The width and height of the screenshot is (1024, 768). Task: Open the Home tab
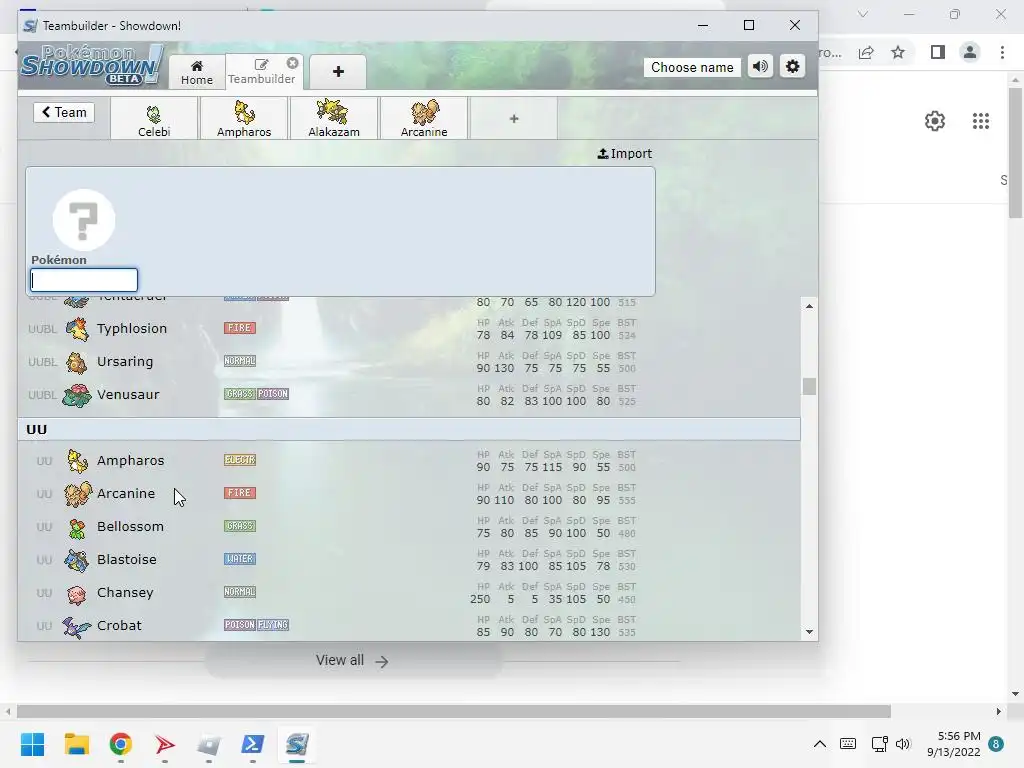click(x=197, y=72)
